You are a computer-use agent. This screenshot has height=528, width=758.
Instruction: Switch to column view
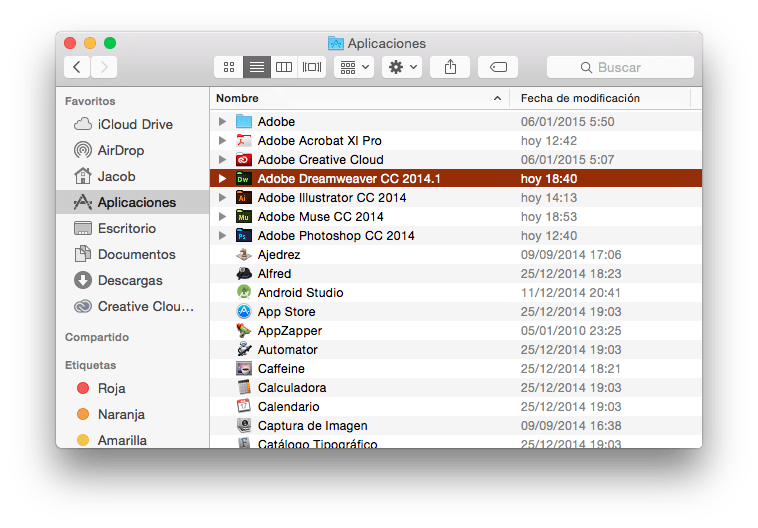click(284, 67)
